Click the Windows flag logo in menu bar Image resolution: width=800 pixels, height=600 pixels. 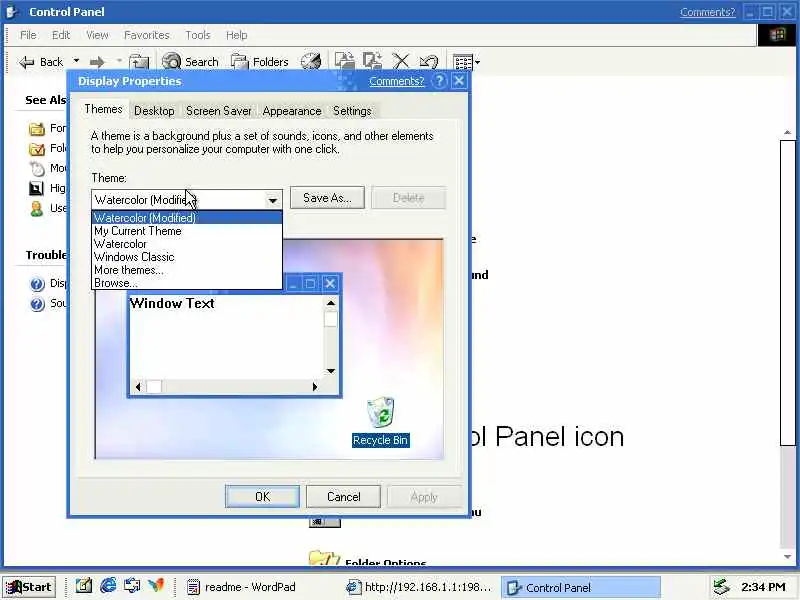778,35
